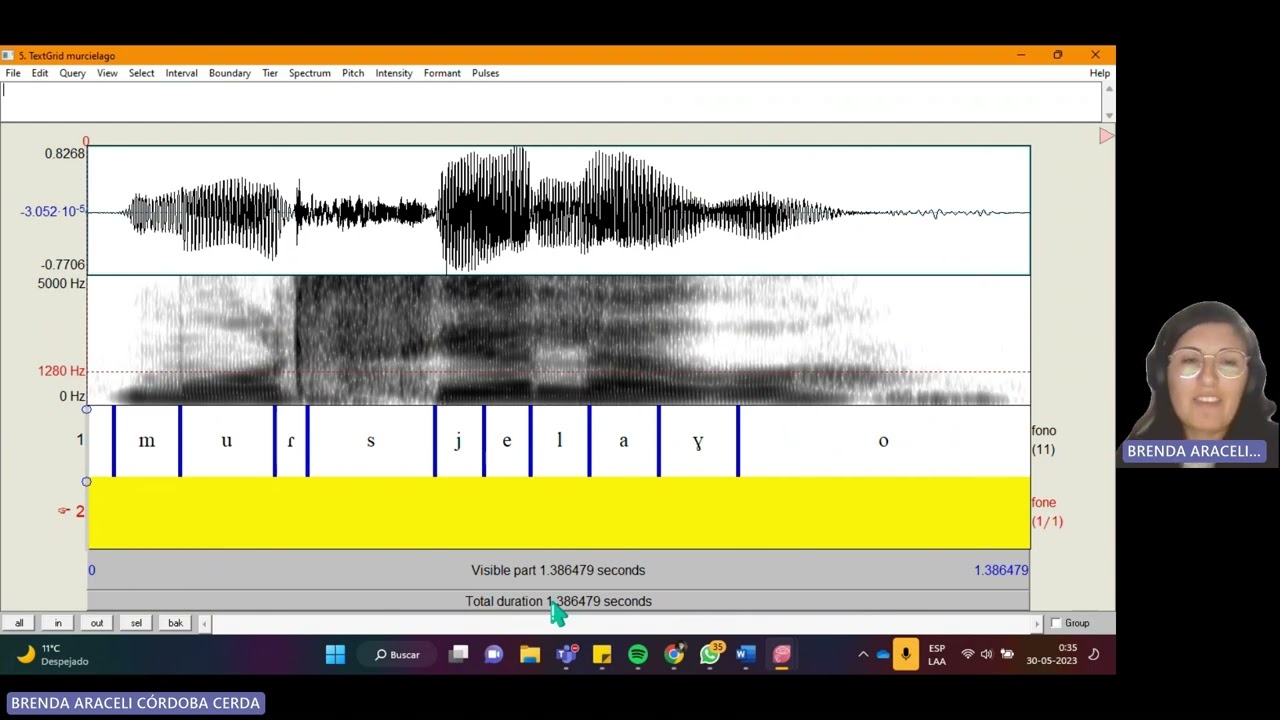Open Sticky Notes from taskbar
This screenshot has width=1280, height=720.
point(602,655)
